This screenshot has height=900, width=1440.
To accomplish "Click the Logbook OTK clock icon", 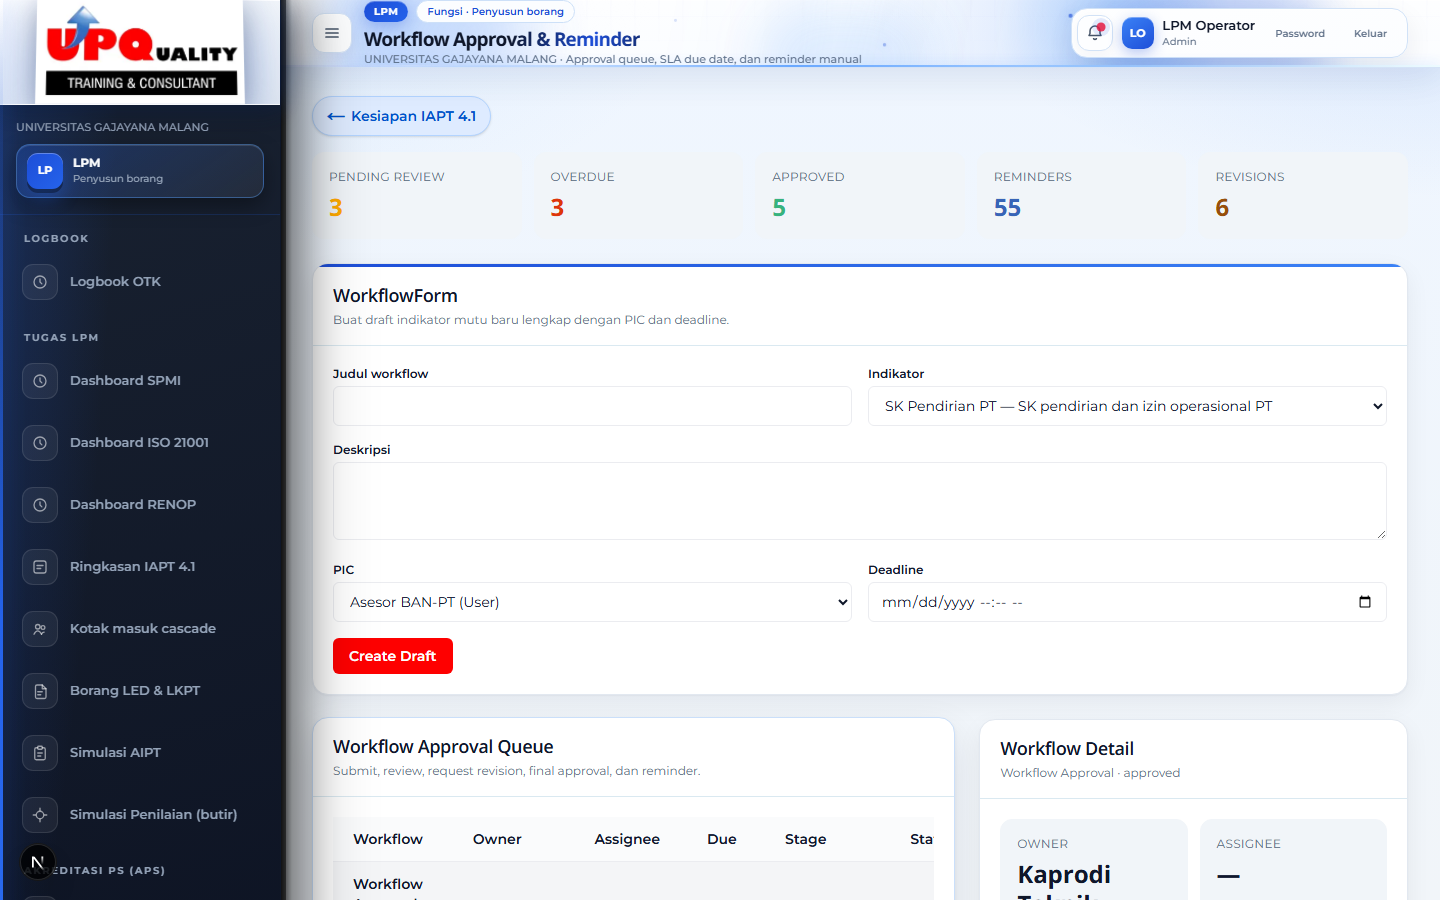I will pyautogui.click(x=40, y=282).
